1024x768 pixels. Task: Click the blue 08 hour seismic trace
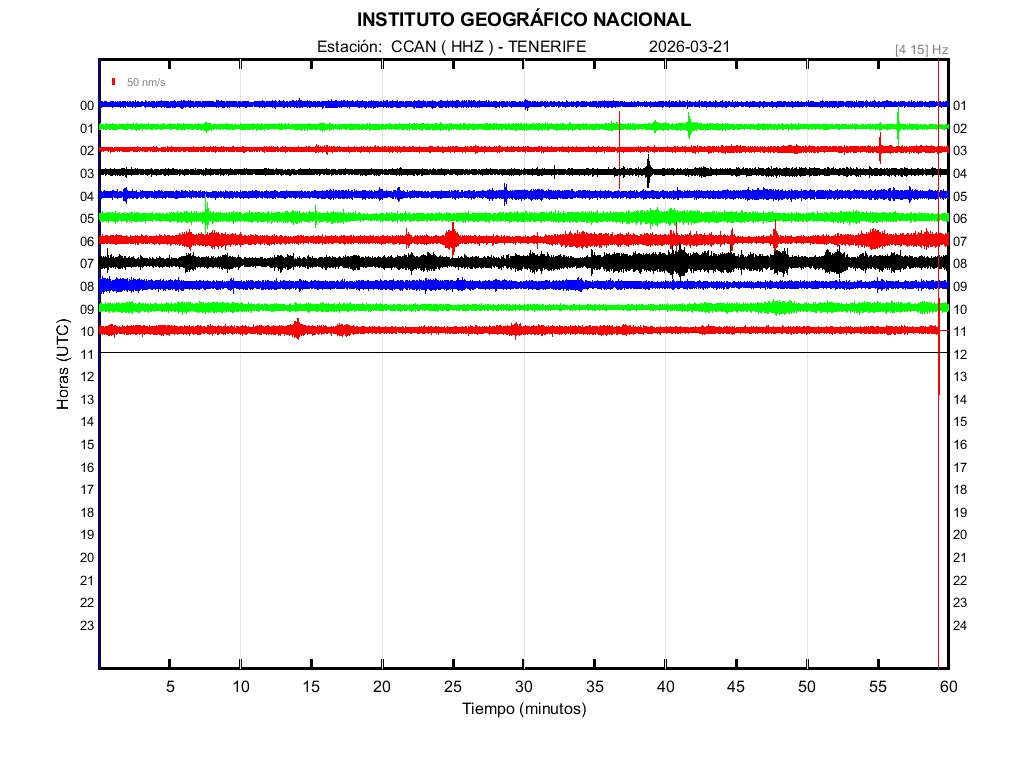[400, 285]
